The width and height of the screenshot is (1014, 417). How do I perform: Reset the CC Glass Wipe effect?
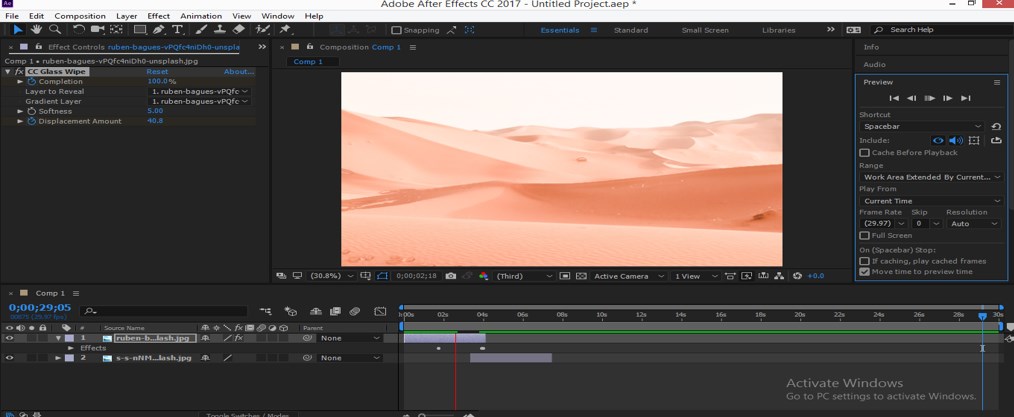[157, 72]
